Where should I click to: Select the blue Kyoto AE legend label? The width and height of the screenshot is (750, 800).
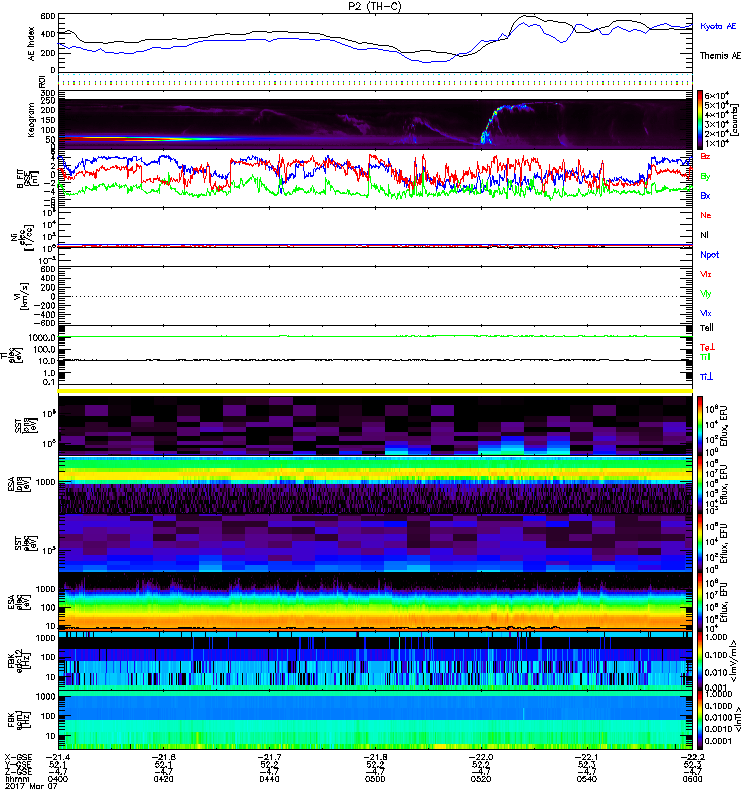coord(718,26)
